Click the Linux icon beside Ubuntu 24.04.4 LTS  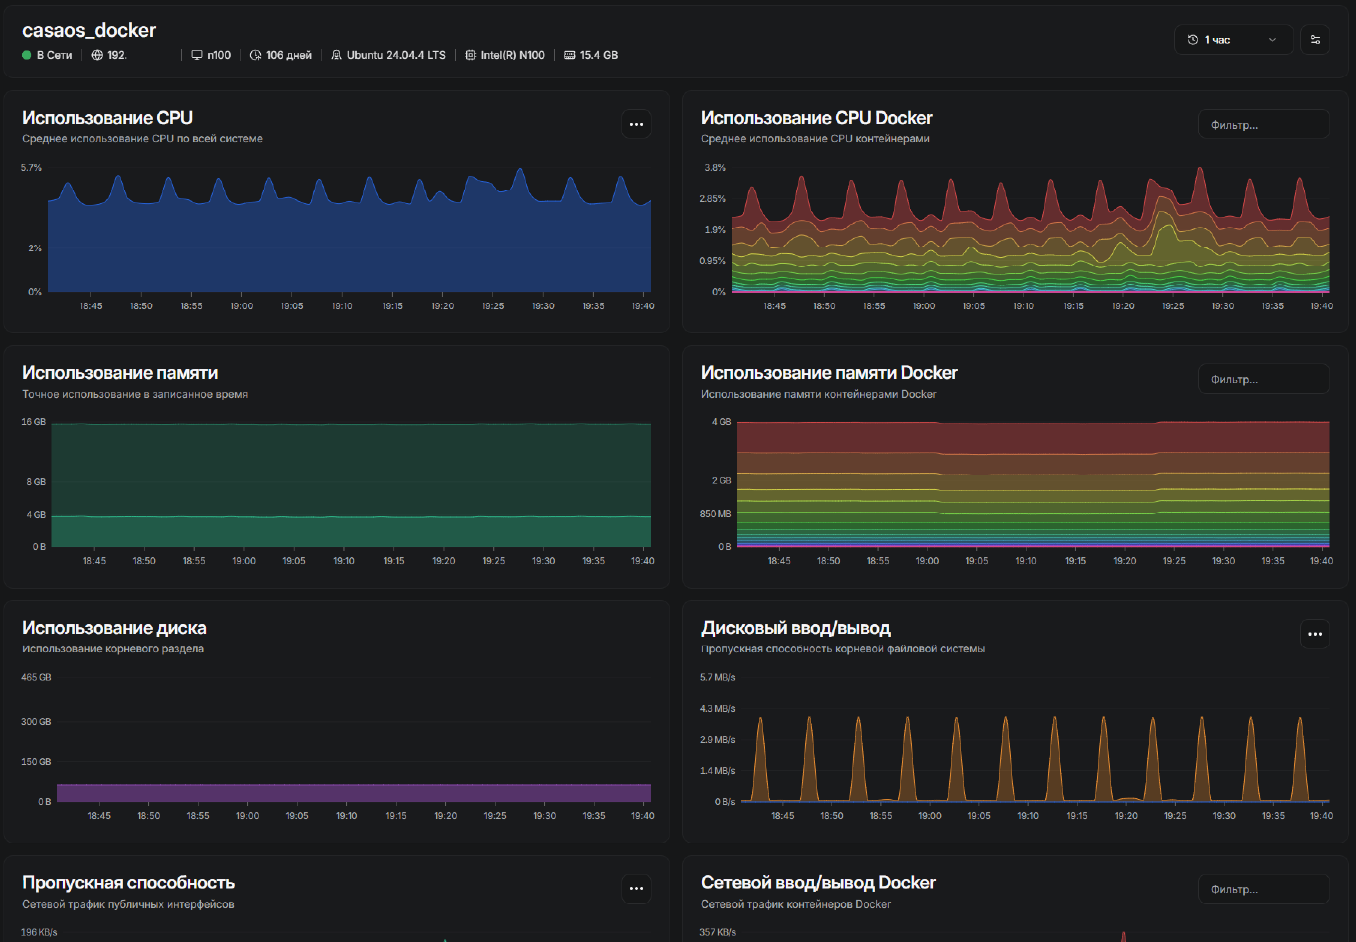tap(337, 55)
